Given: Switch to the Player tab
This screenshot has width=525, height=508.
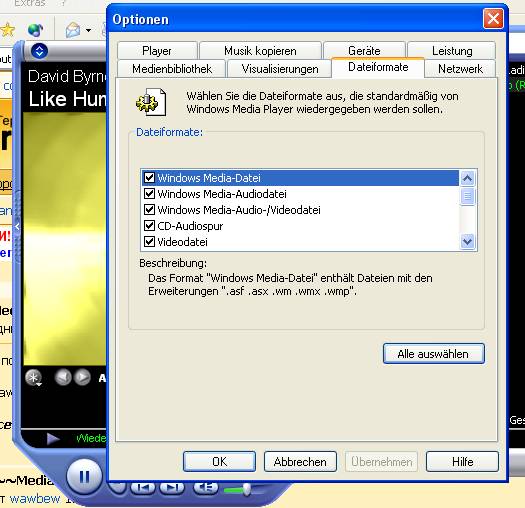Looking at the screenshot, I should tap(157, 51).
